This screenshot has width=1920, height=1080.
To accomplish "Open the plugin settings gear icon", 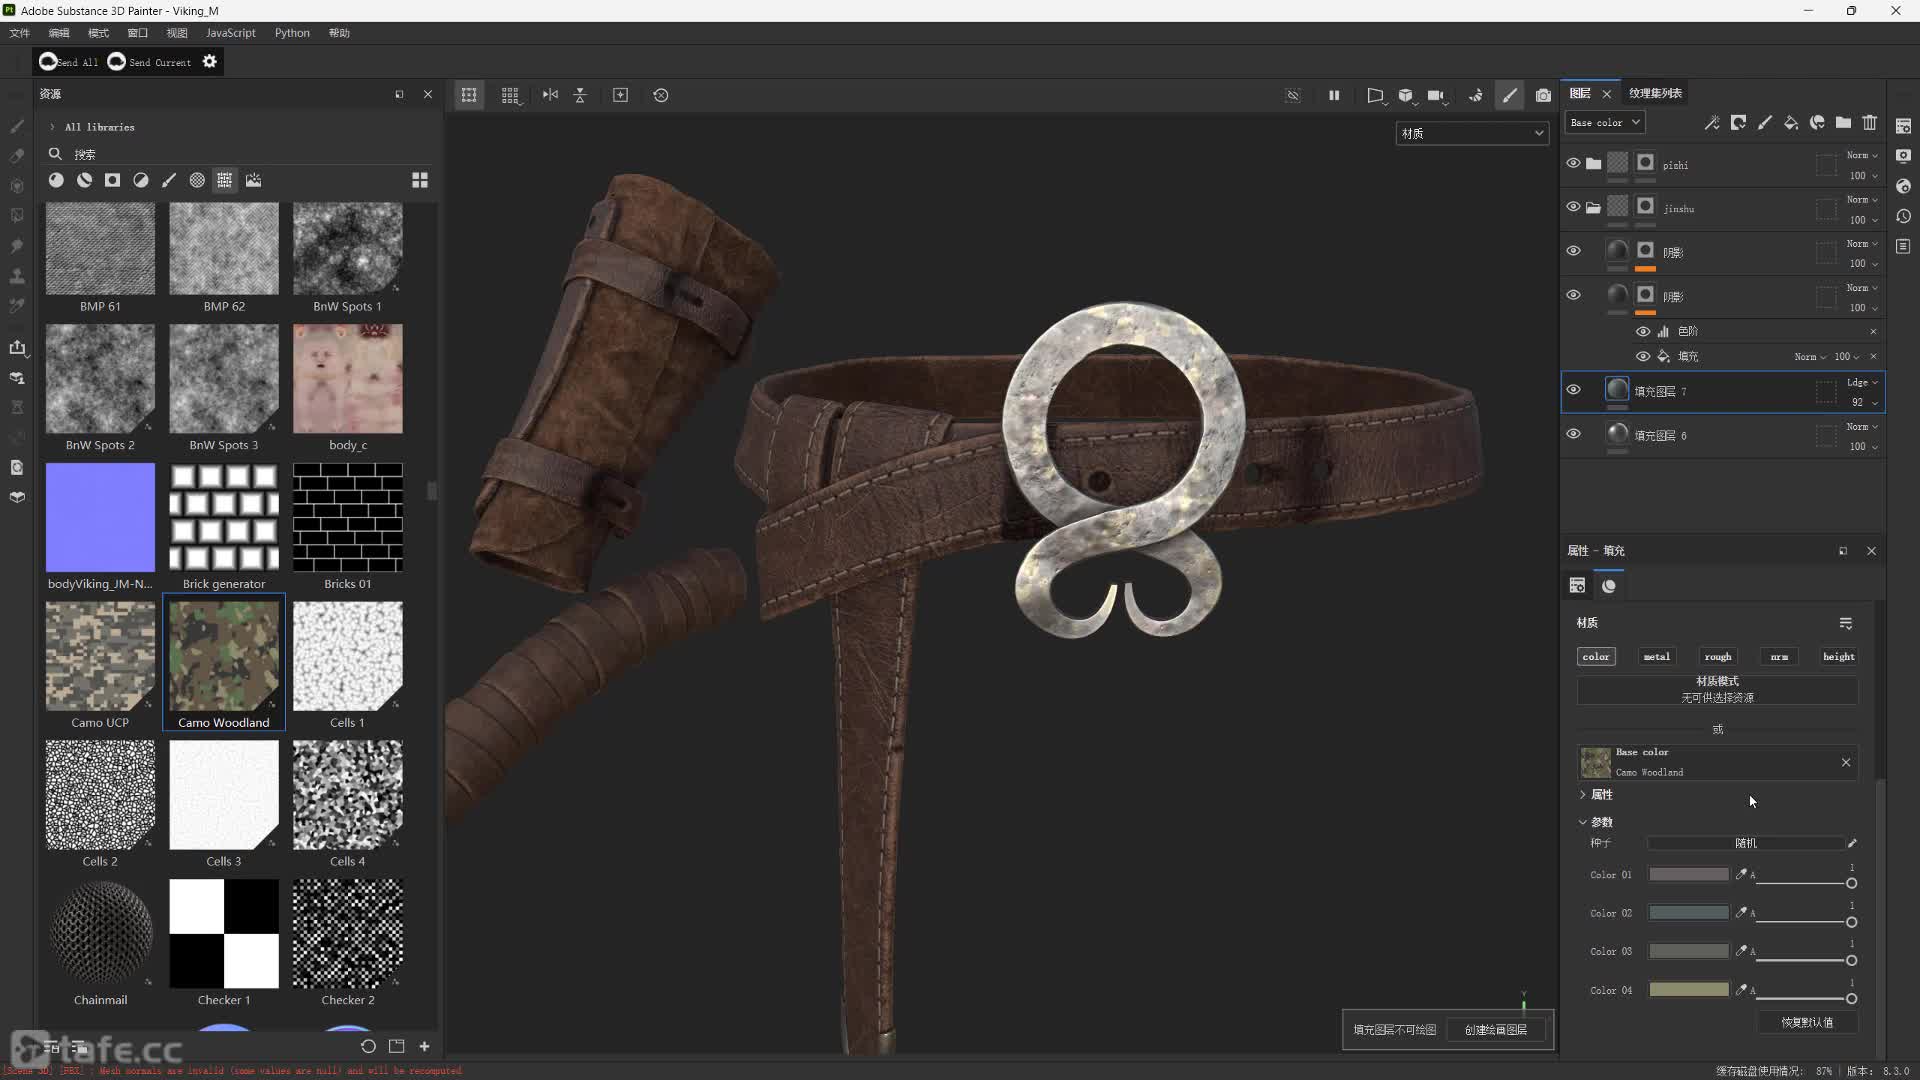I will 209,62.
